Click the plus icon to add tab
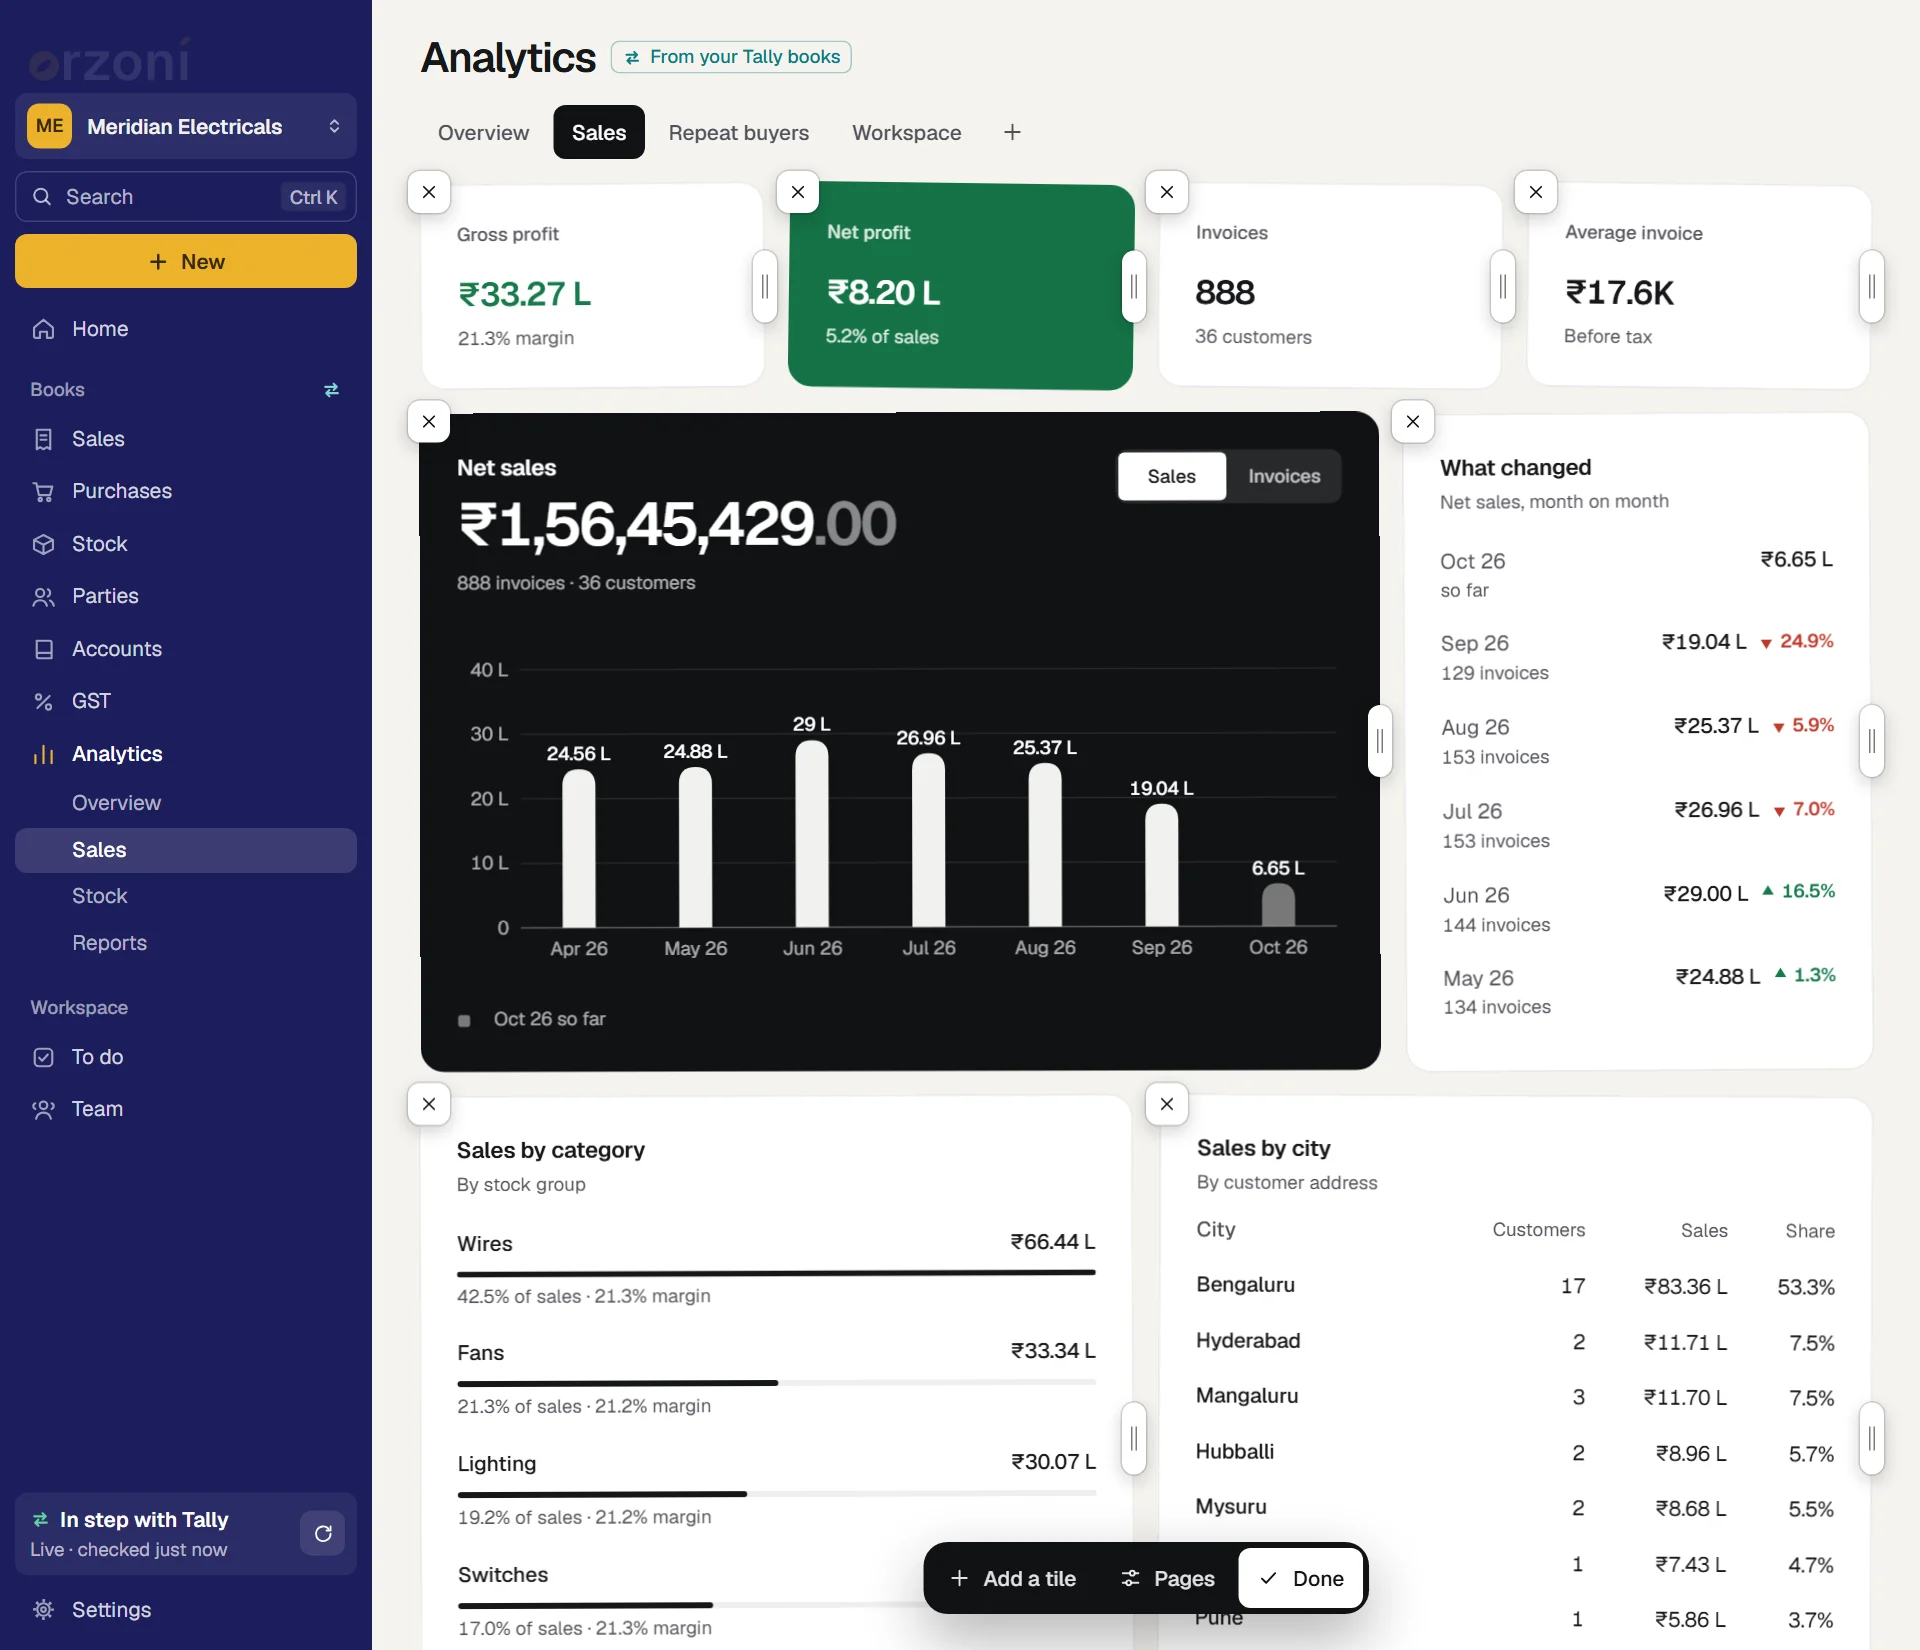Image resolution: width=1920 pixels, height=1650 pixels. pyautogui.click(x=1012, y=132)
